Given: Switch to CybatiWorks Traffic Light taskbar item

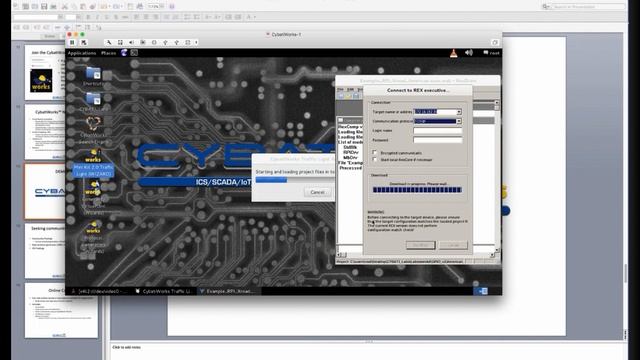Looking at the screenshot, I should click(164, 291).
